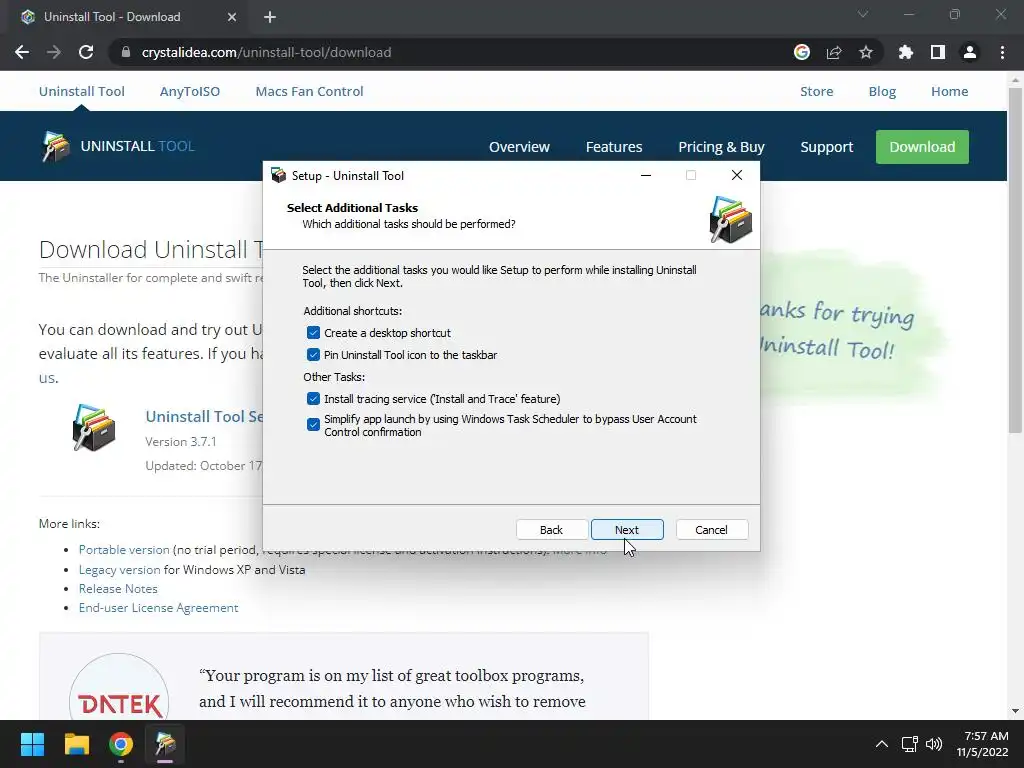Open the Uninstall Tool top nav tab
The image size is (1024, 768).
(82, 91)
